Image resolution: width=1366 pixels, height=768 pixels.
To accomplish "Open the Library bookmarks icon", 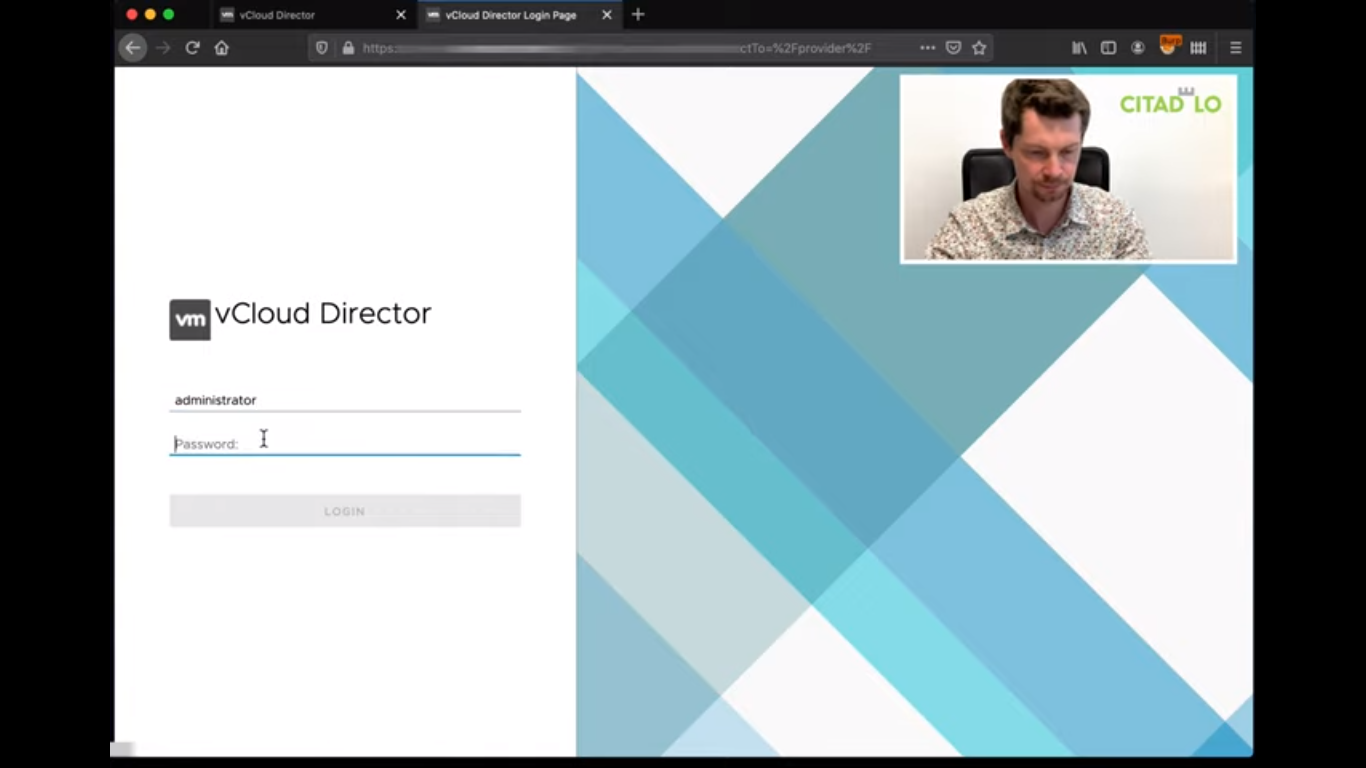I will [x=1079, y=48].
